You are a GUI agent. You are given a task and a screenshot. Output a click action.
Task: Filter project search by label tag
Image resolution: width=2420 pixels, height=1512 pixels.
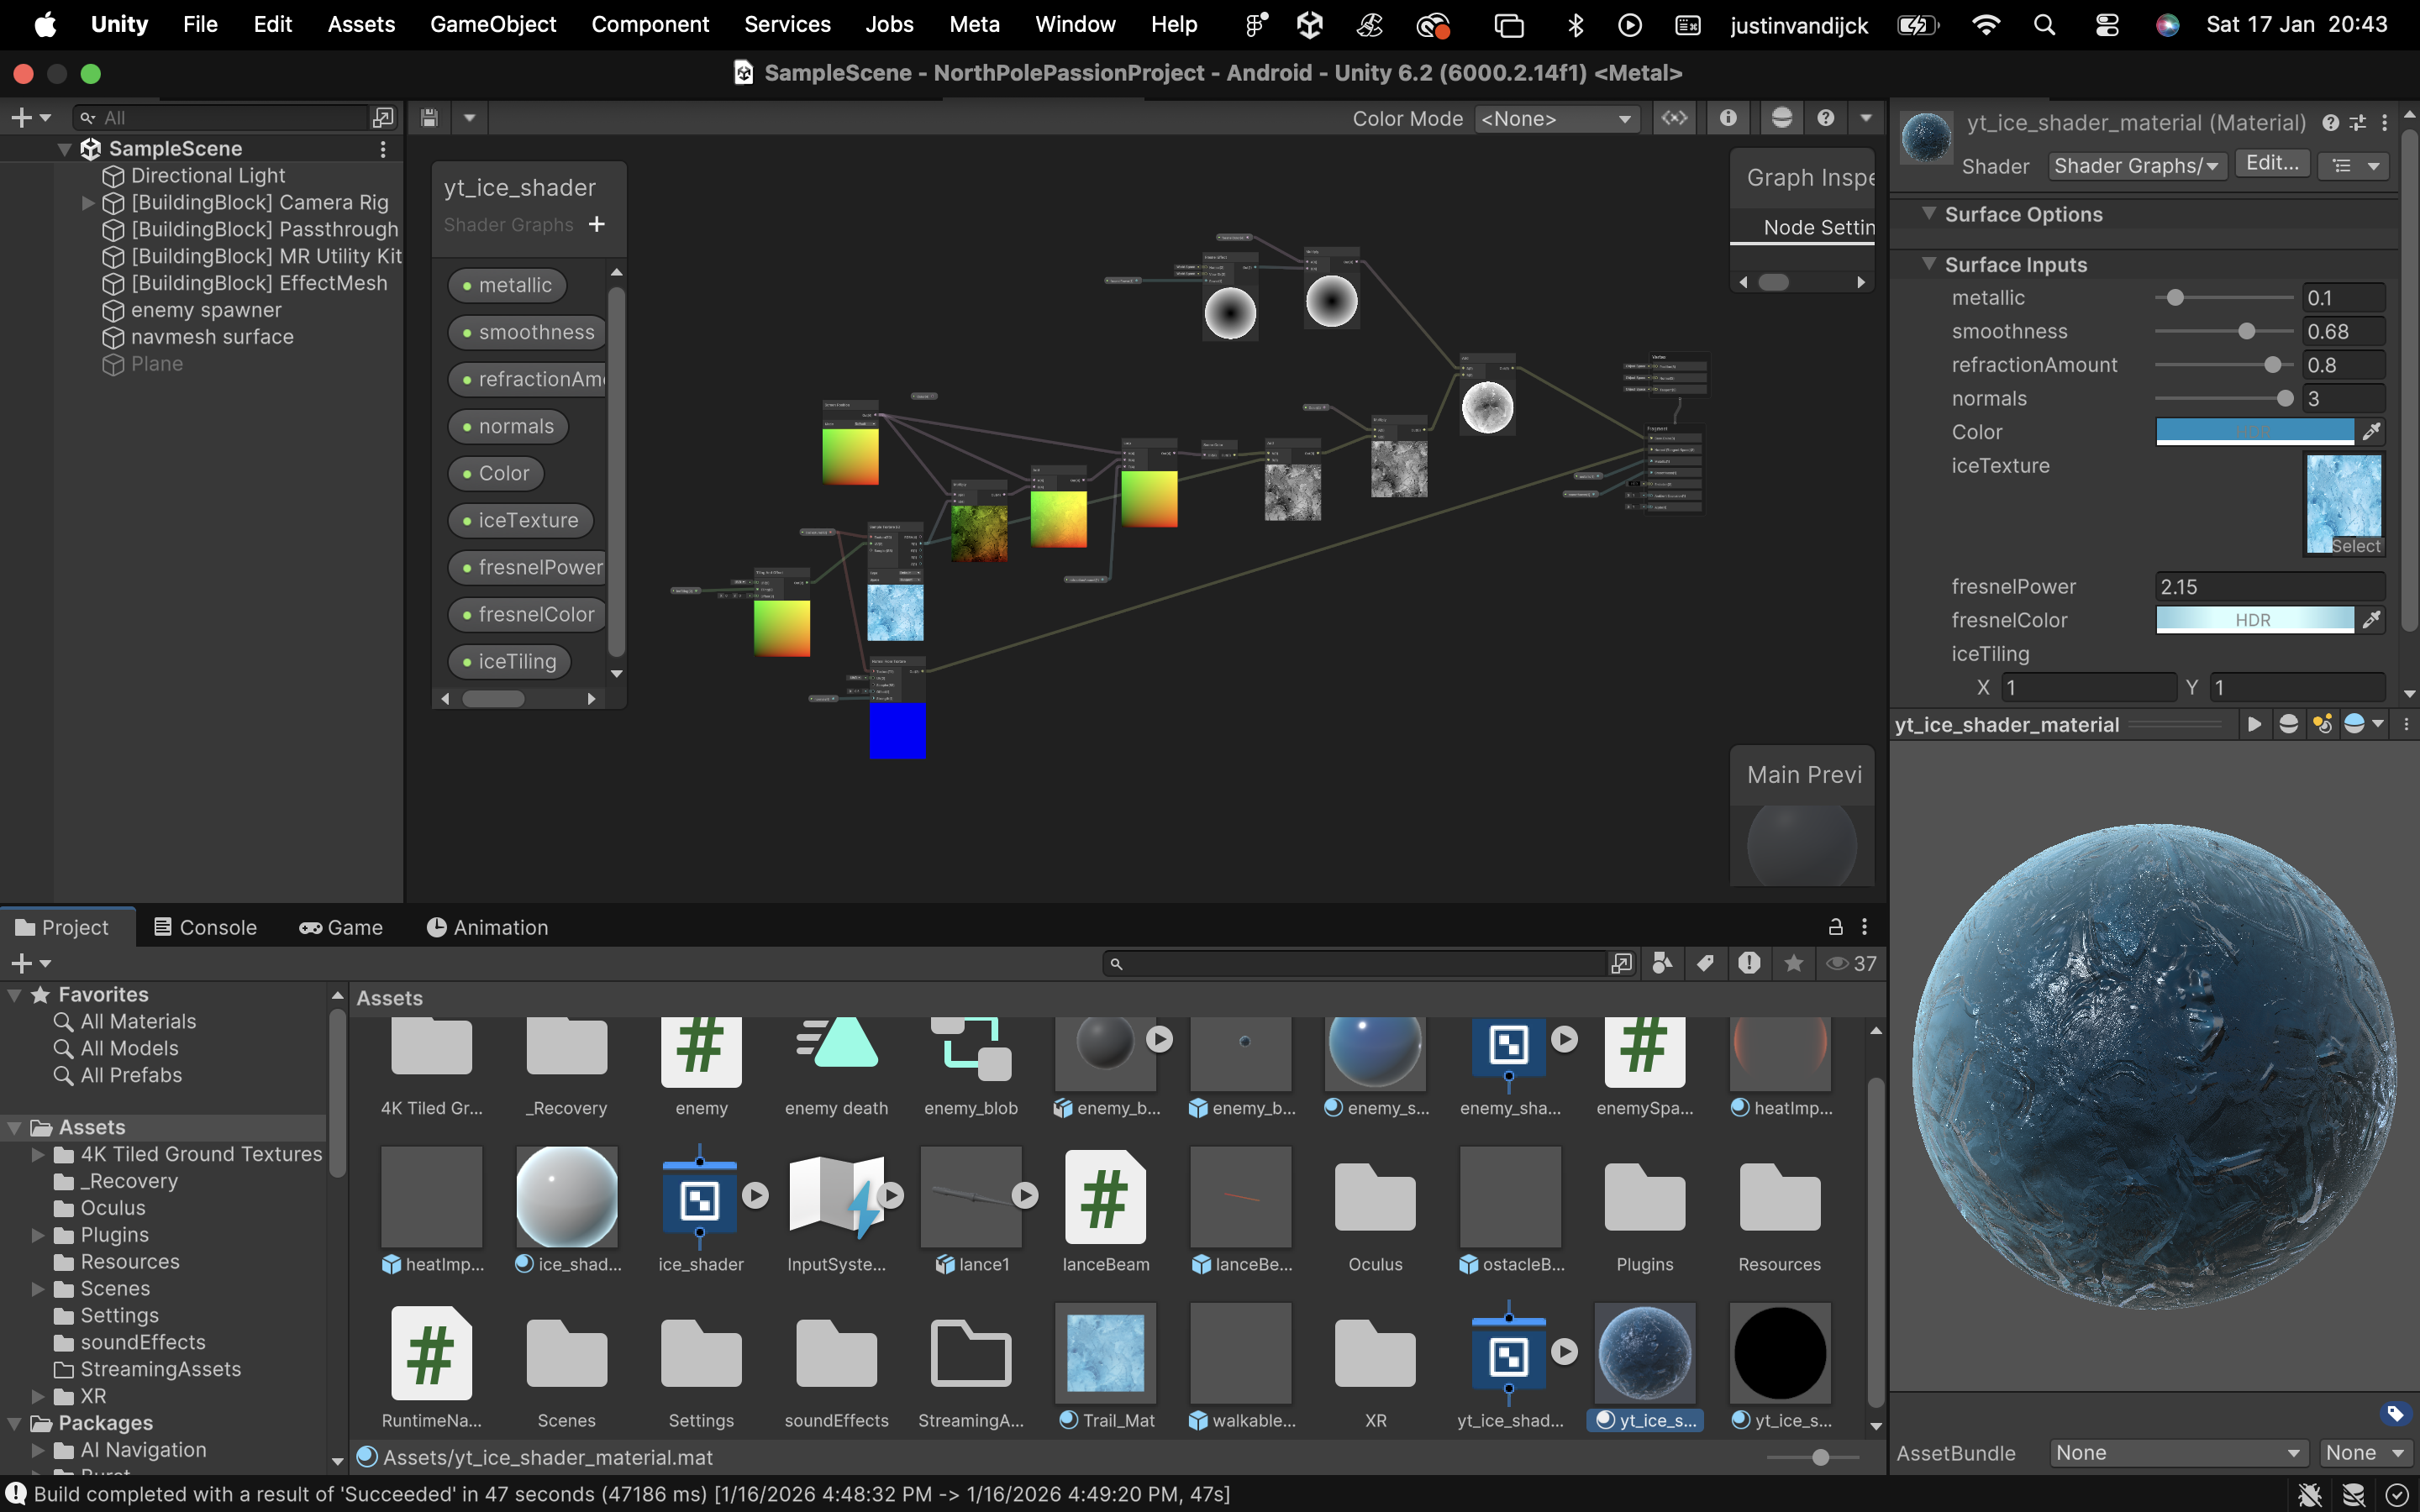1705,963
